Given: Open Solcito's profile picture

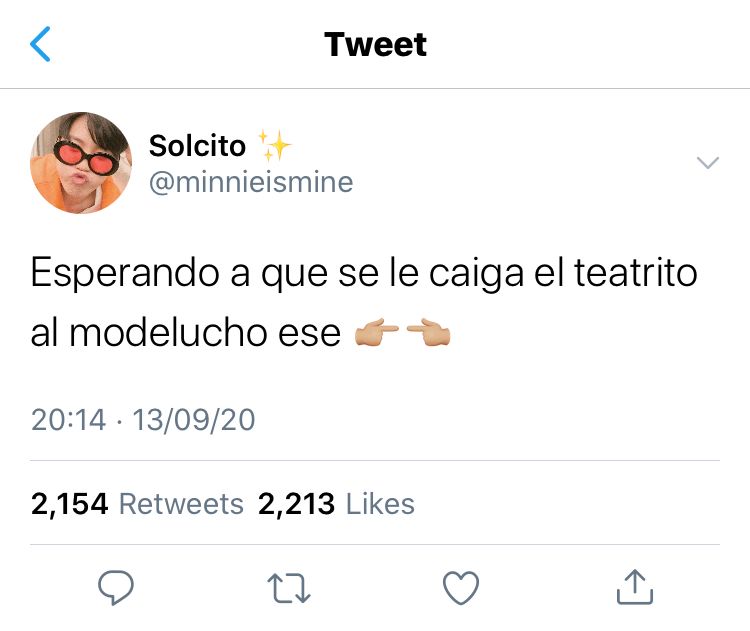Looking at the screenshot, I should 81,163.
